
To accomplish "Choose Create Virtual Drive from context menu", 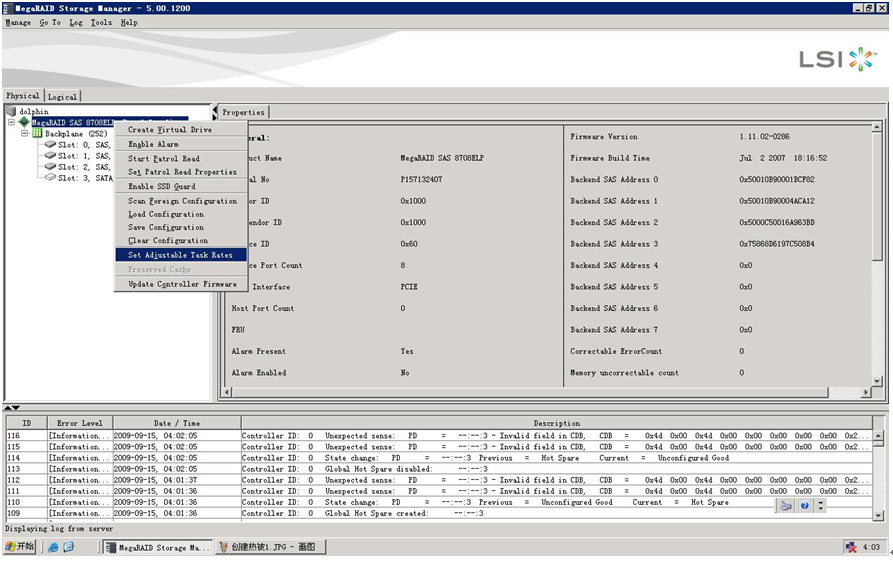I will [170, 130].
